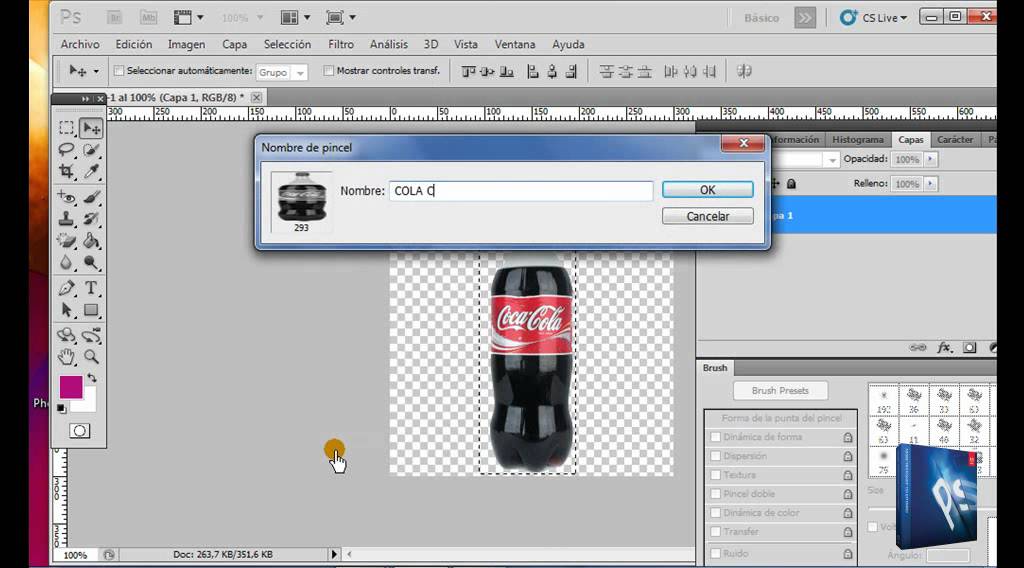Open status bar info arrow menu
1024x568 pixels.
[x=334, y=554]
